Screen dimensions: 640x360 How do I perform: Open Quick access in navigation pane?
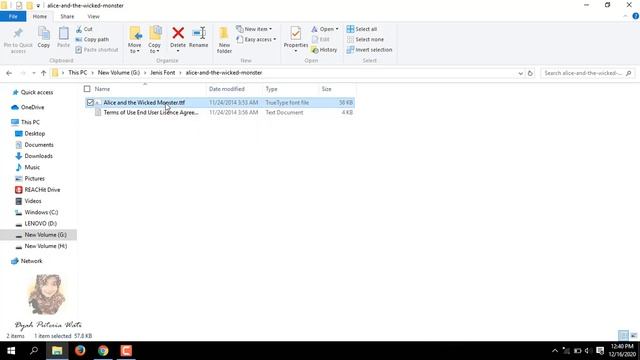tap(37, 92)
